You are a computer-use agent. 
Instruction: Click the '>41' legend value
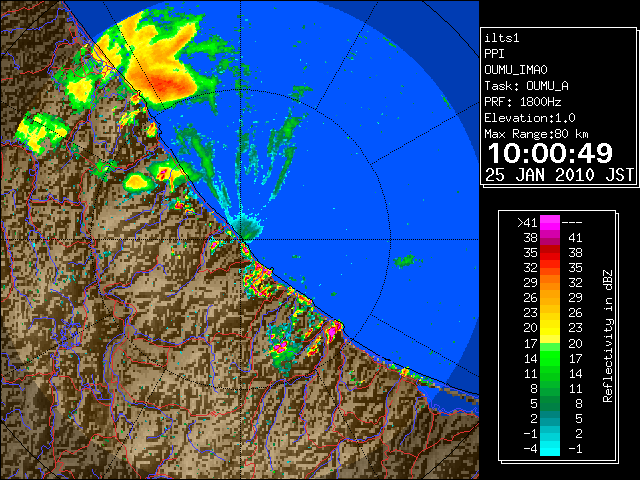527,222
